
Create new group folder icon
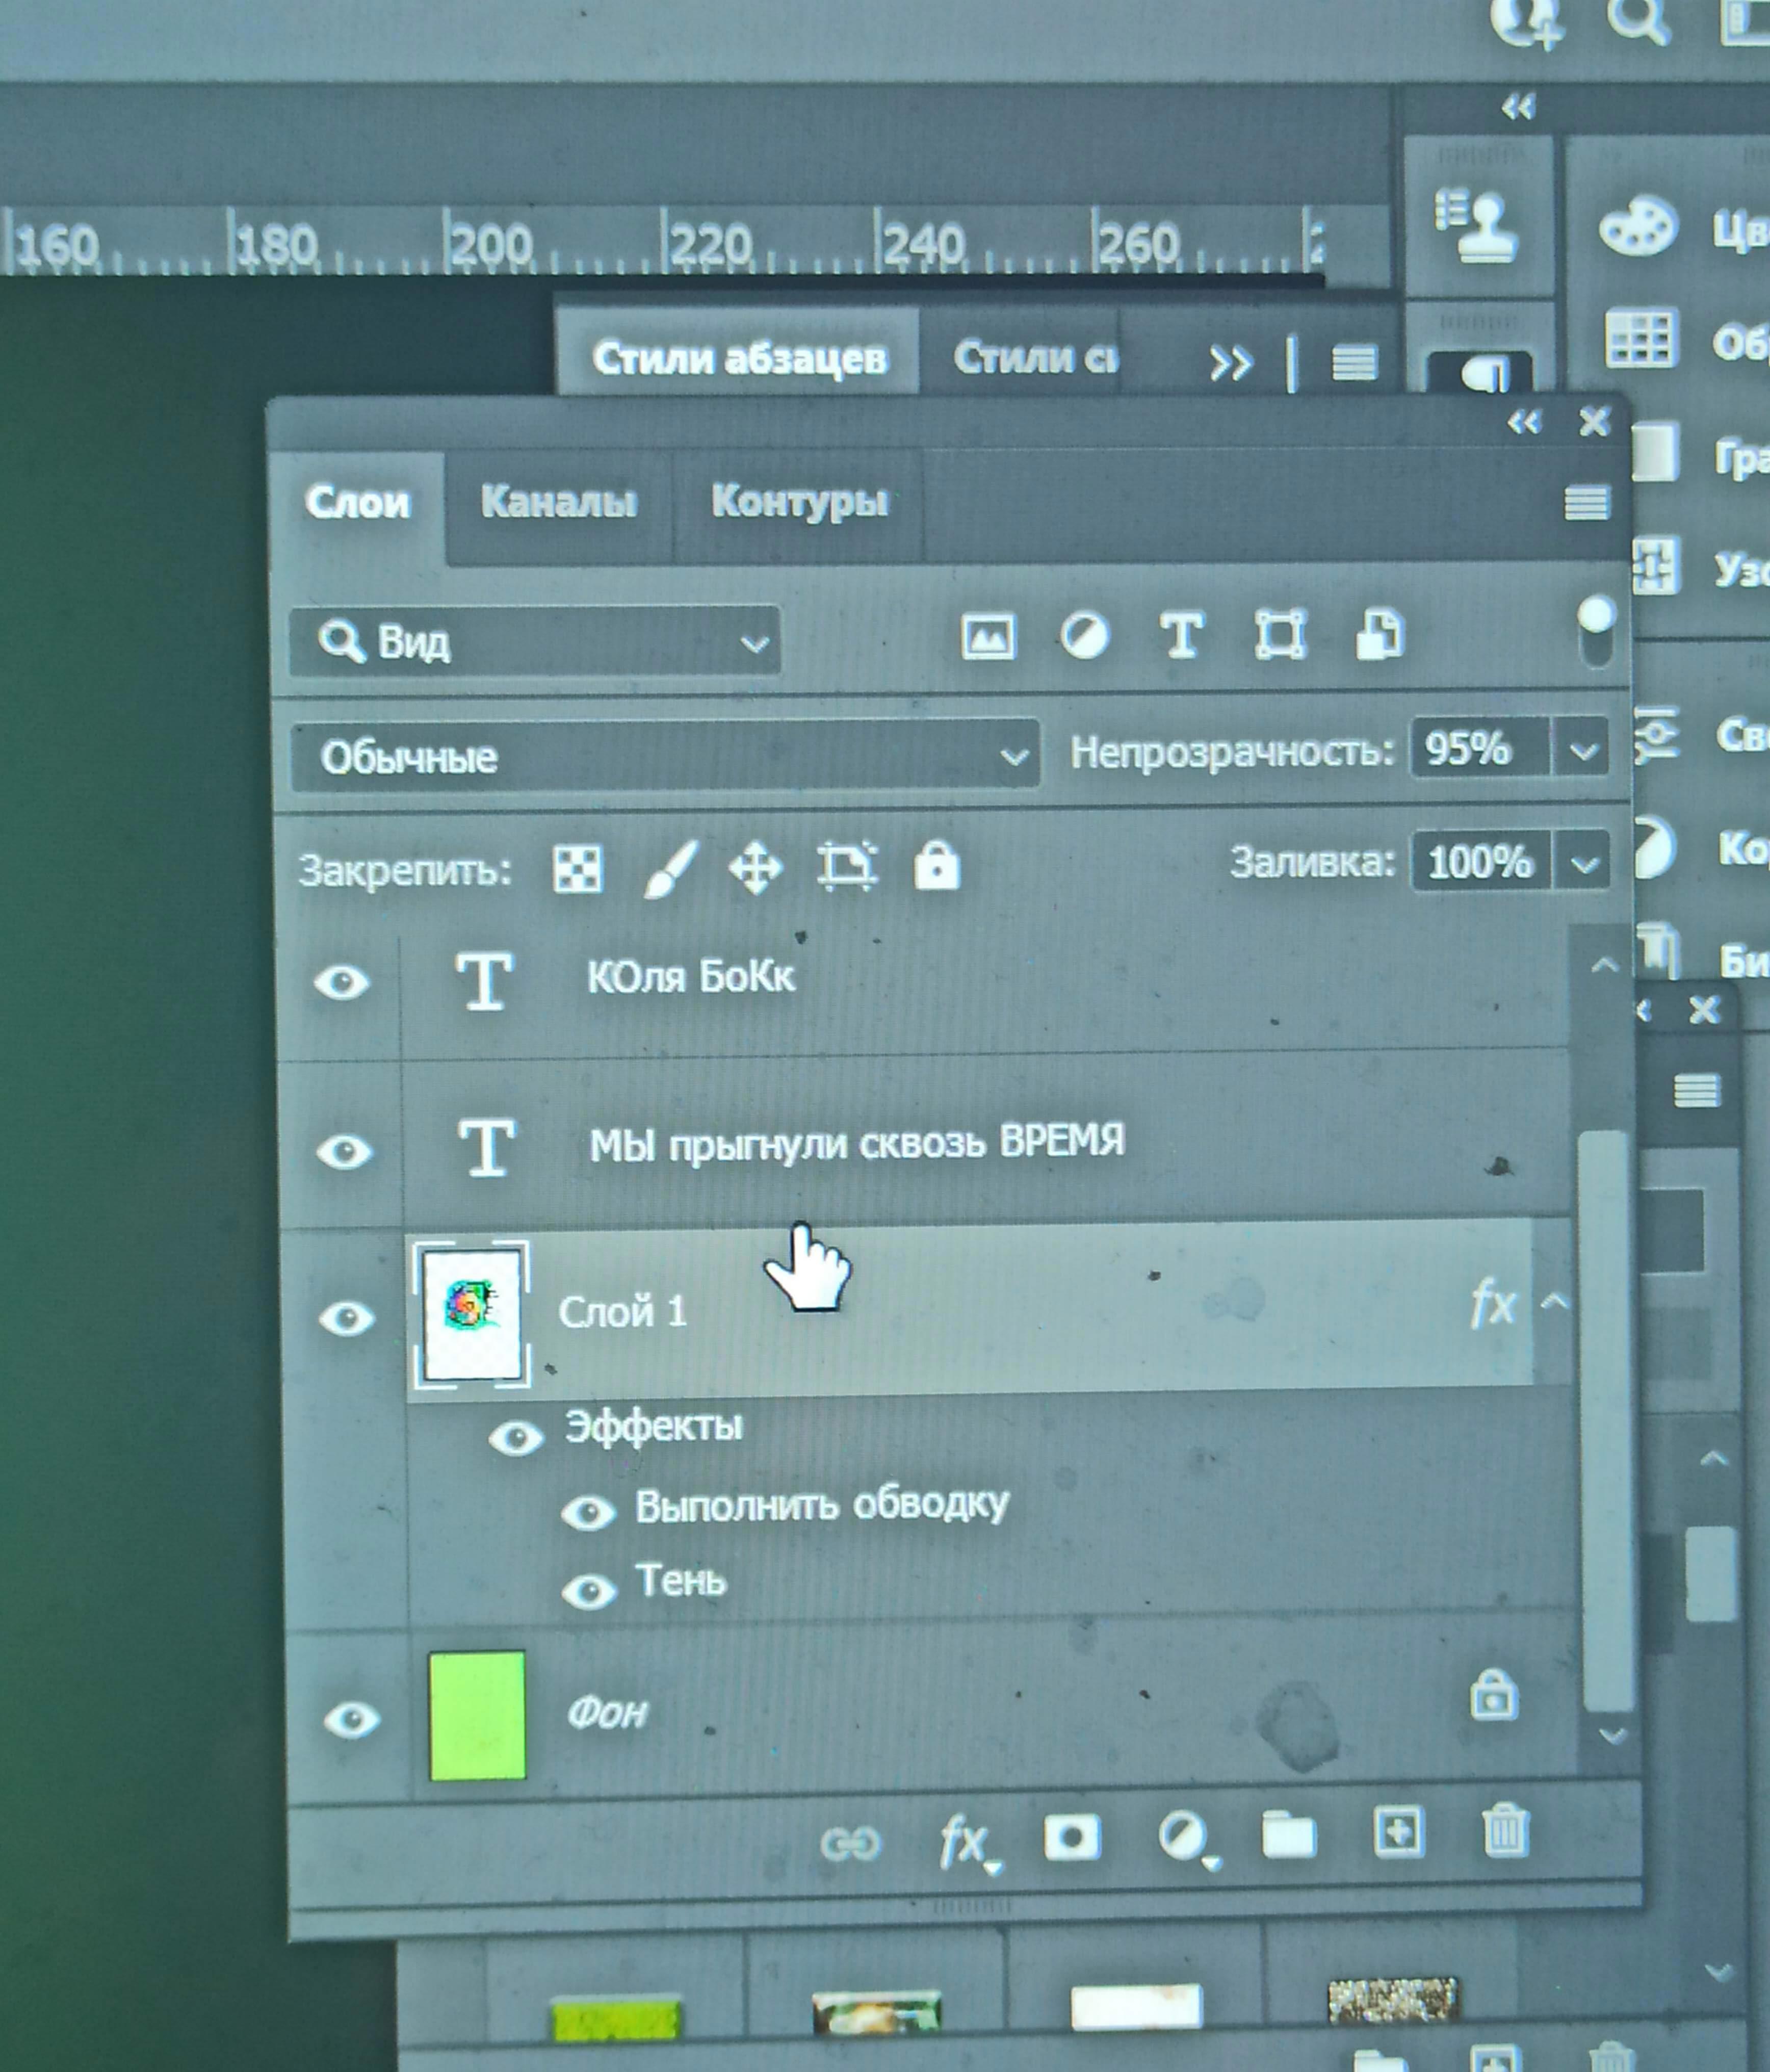[x=1288, y=1835]
